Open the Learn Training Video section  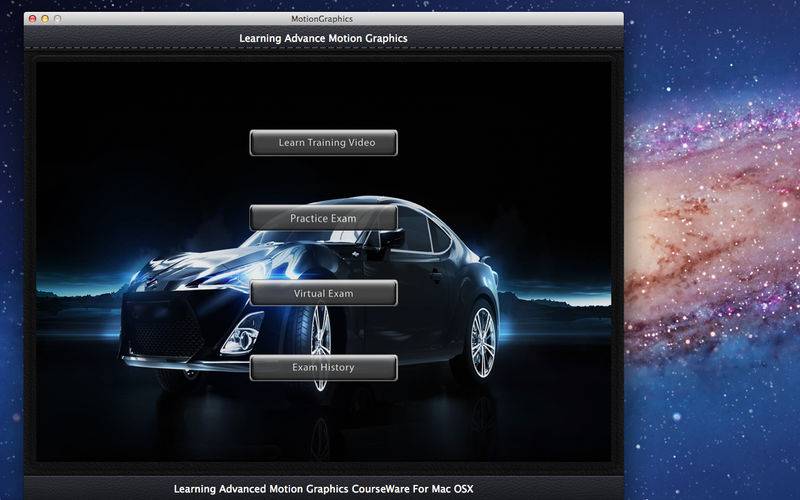pos(323,143)
